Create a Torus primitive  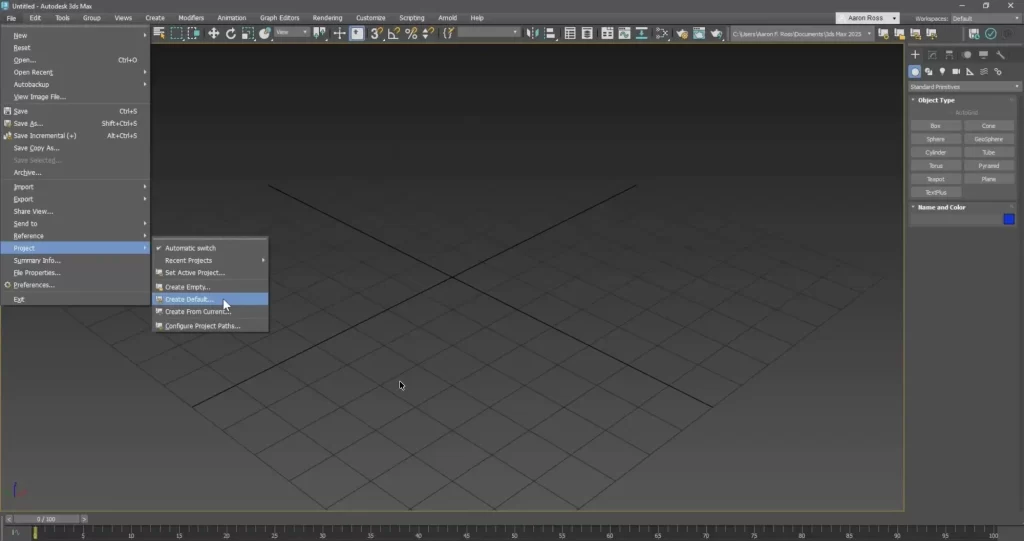coord(936,166)
